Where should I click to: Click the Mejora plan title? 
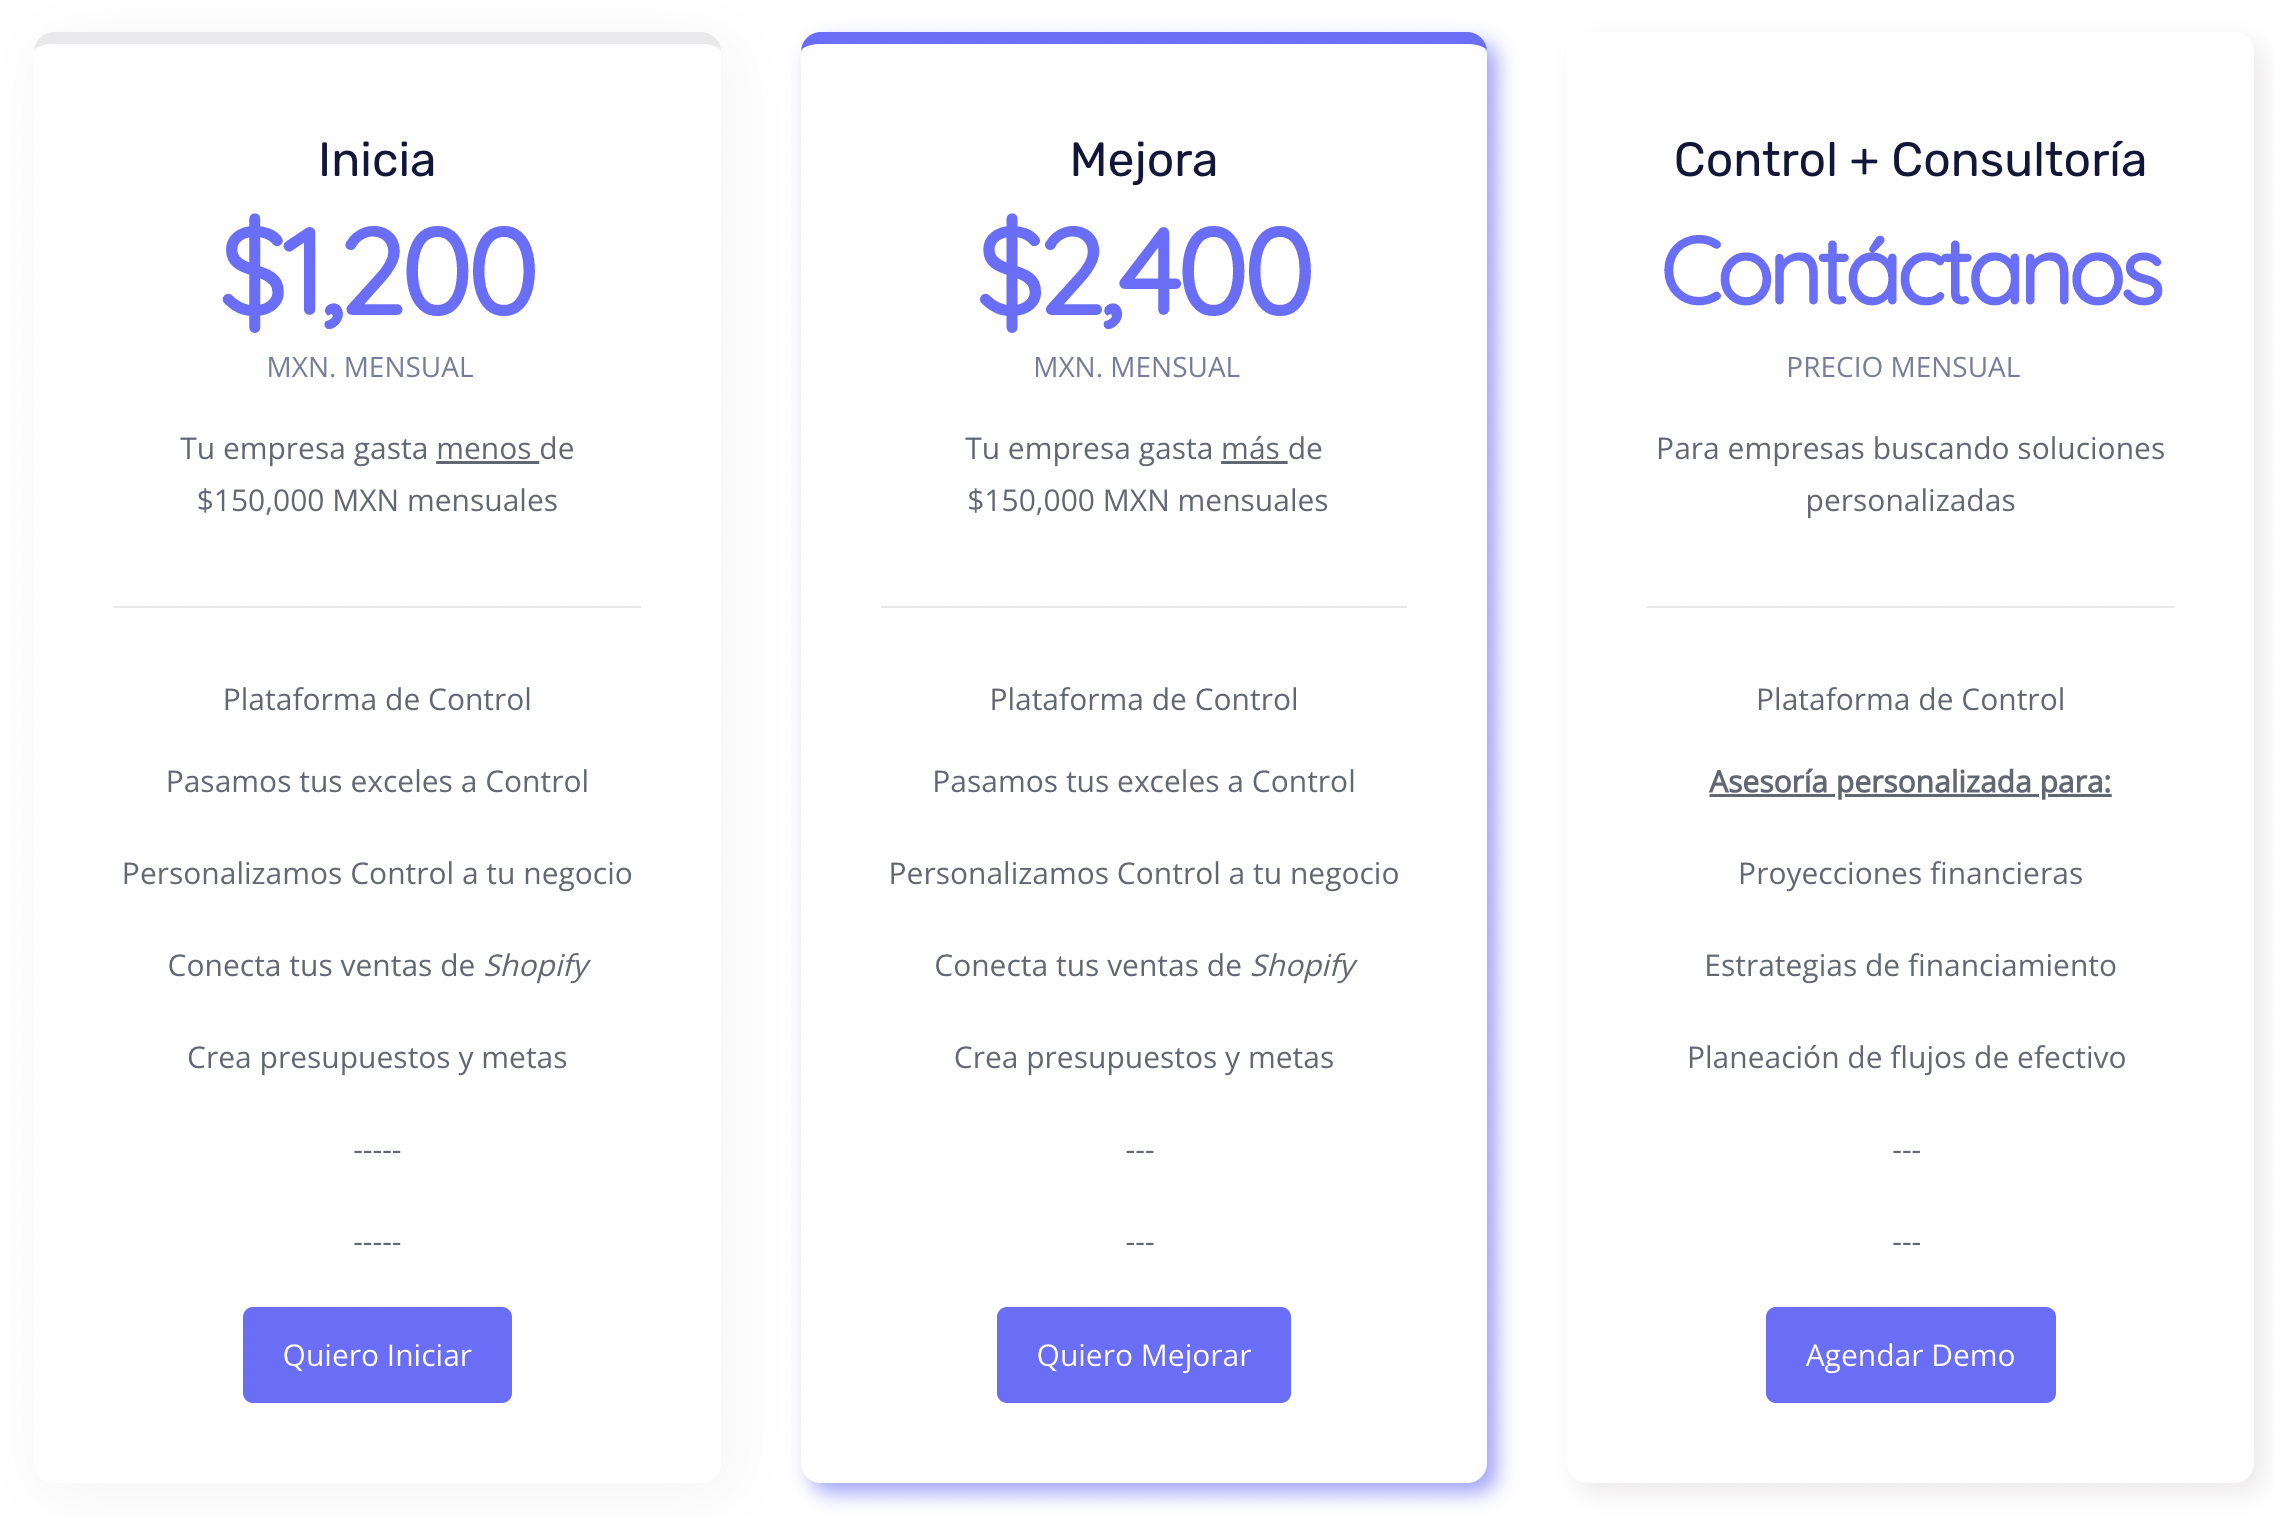click(1143, 160)
